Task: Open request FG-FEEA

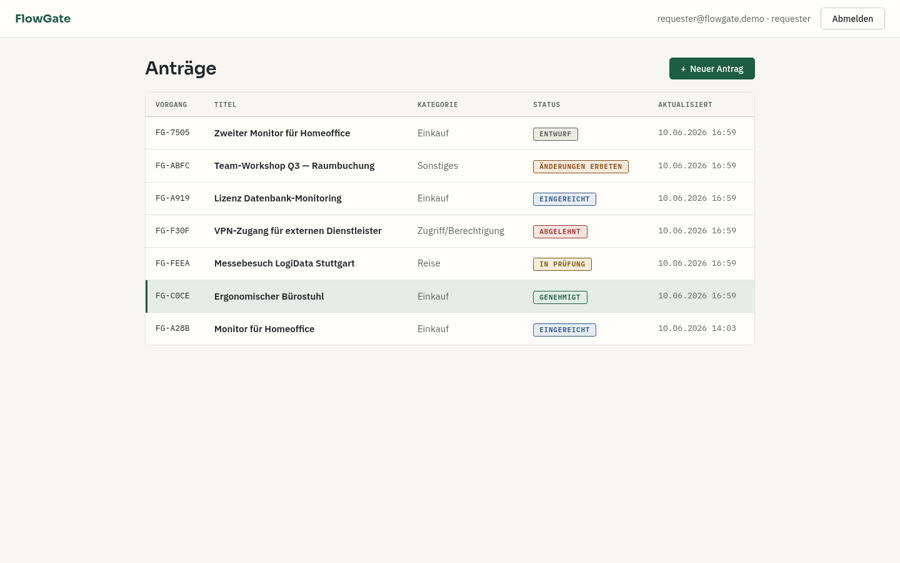Action: coord(172,263)
